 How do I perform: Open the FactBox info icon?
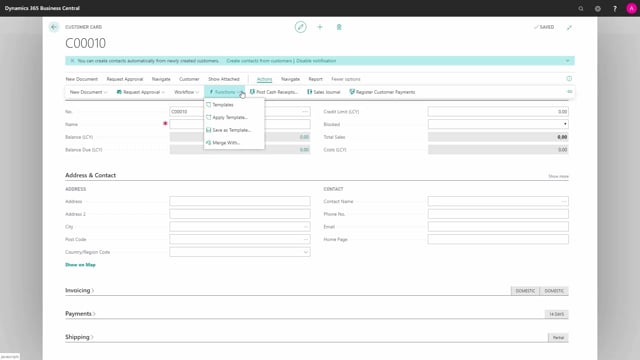(569, 78)
